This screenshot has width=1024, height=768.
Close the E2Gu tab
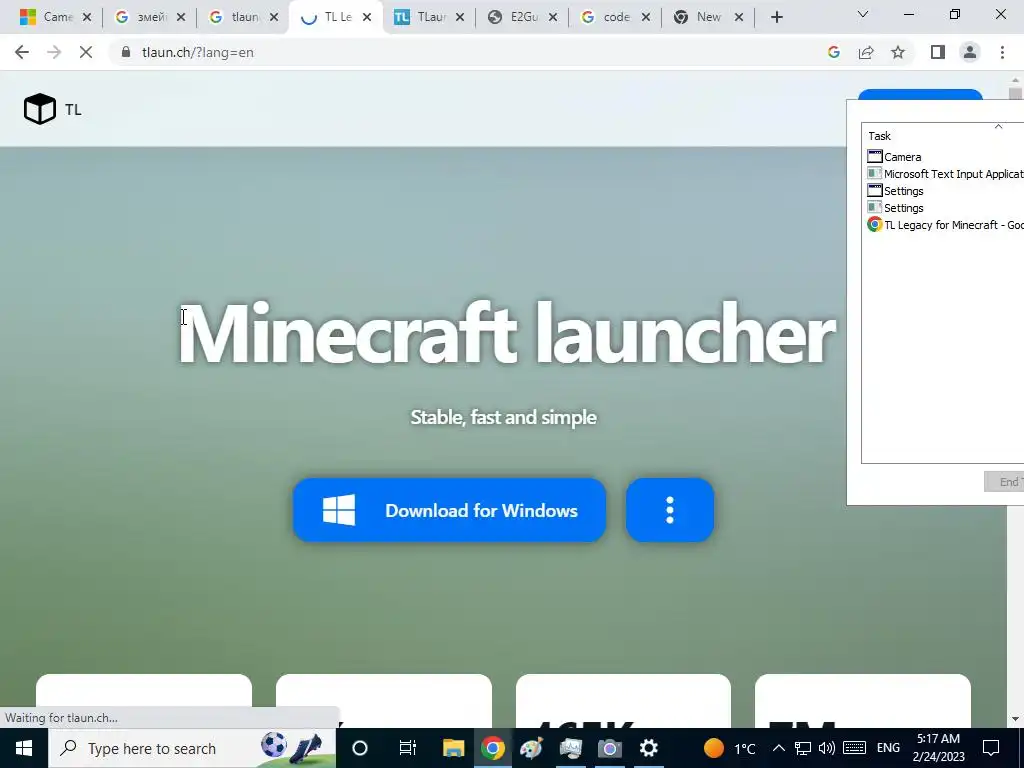coord(553,18)
